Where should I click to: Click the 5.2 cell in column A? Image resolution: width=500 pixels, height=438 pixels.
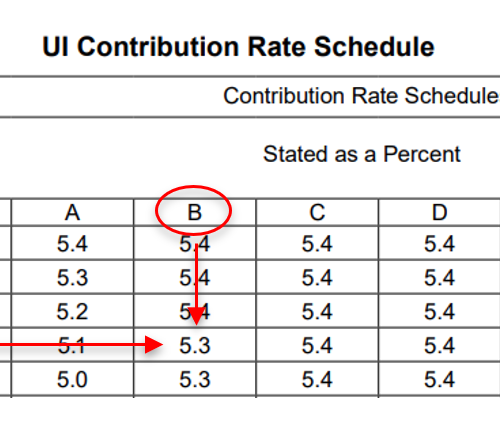(72, 311)
